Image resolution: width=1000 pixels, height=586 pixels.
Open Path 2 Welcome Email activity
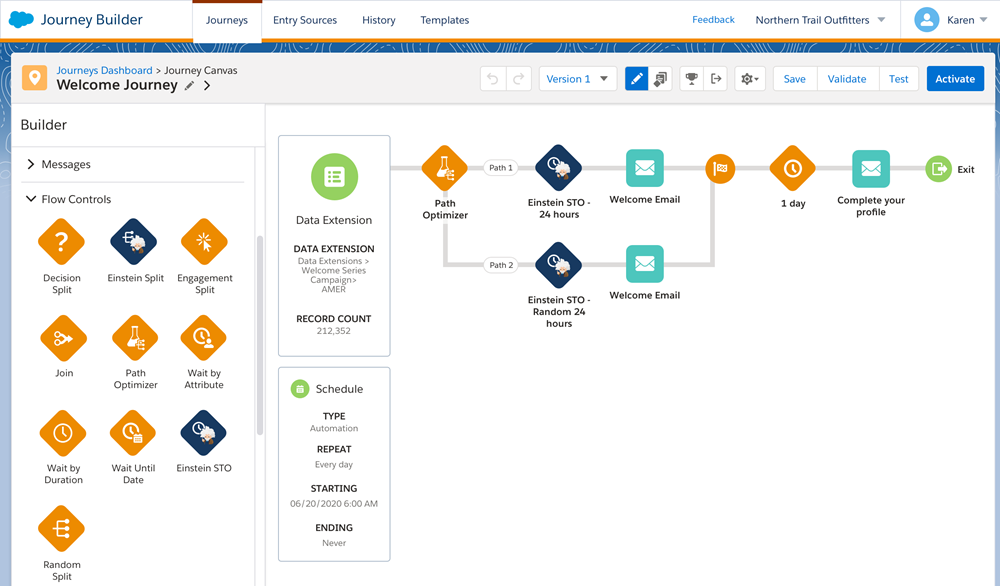pyautogui.click(x=645, y=264)
